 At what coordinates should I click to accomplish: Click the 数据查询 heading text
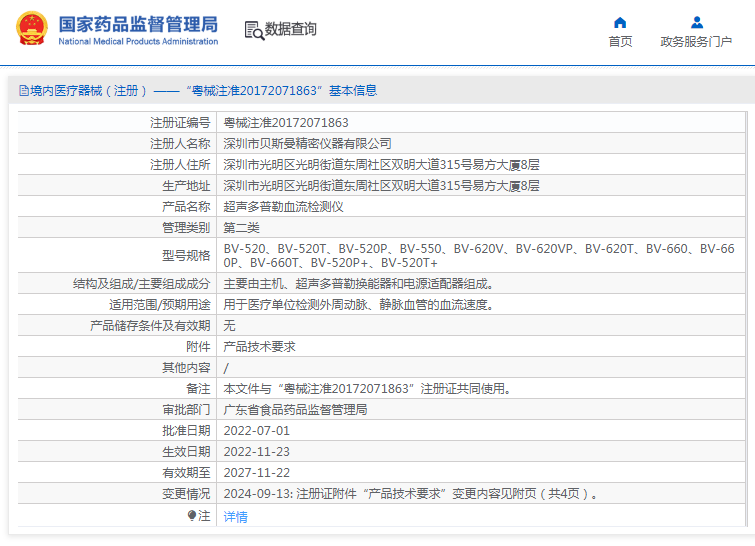pos(291,29)
